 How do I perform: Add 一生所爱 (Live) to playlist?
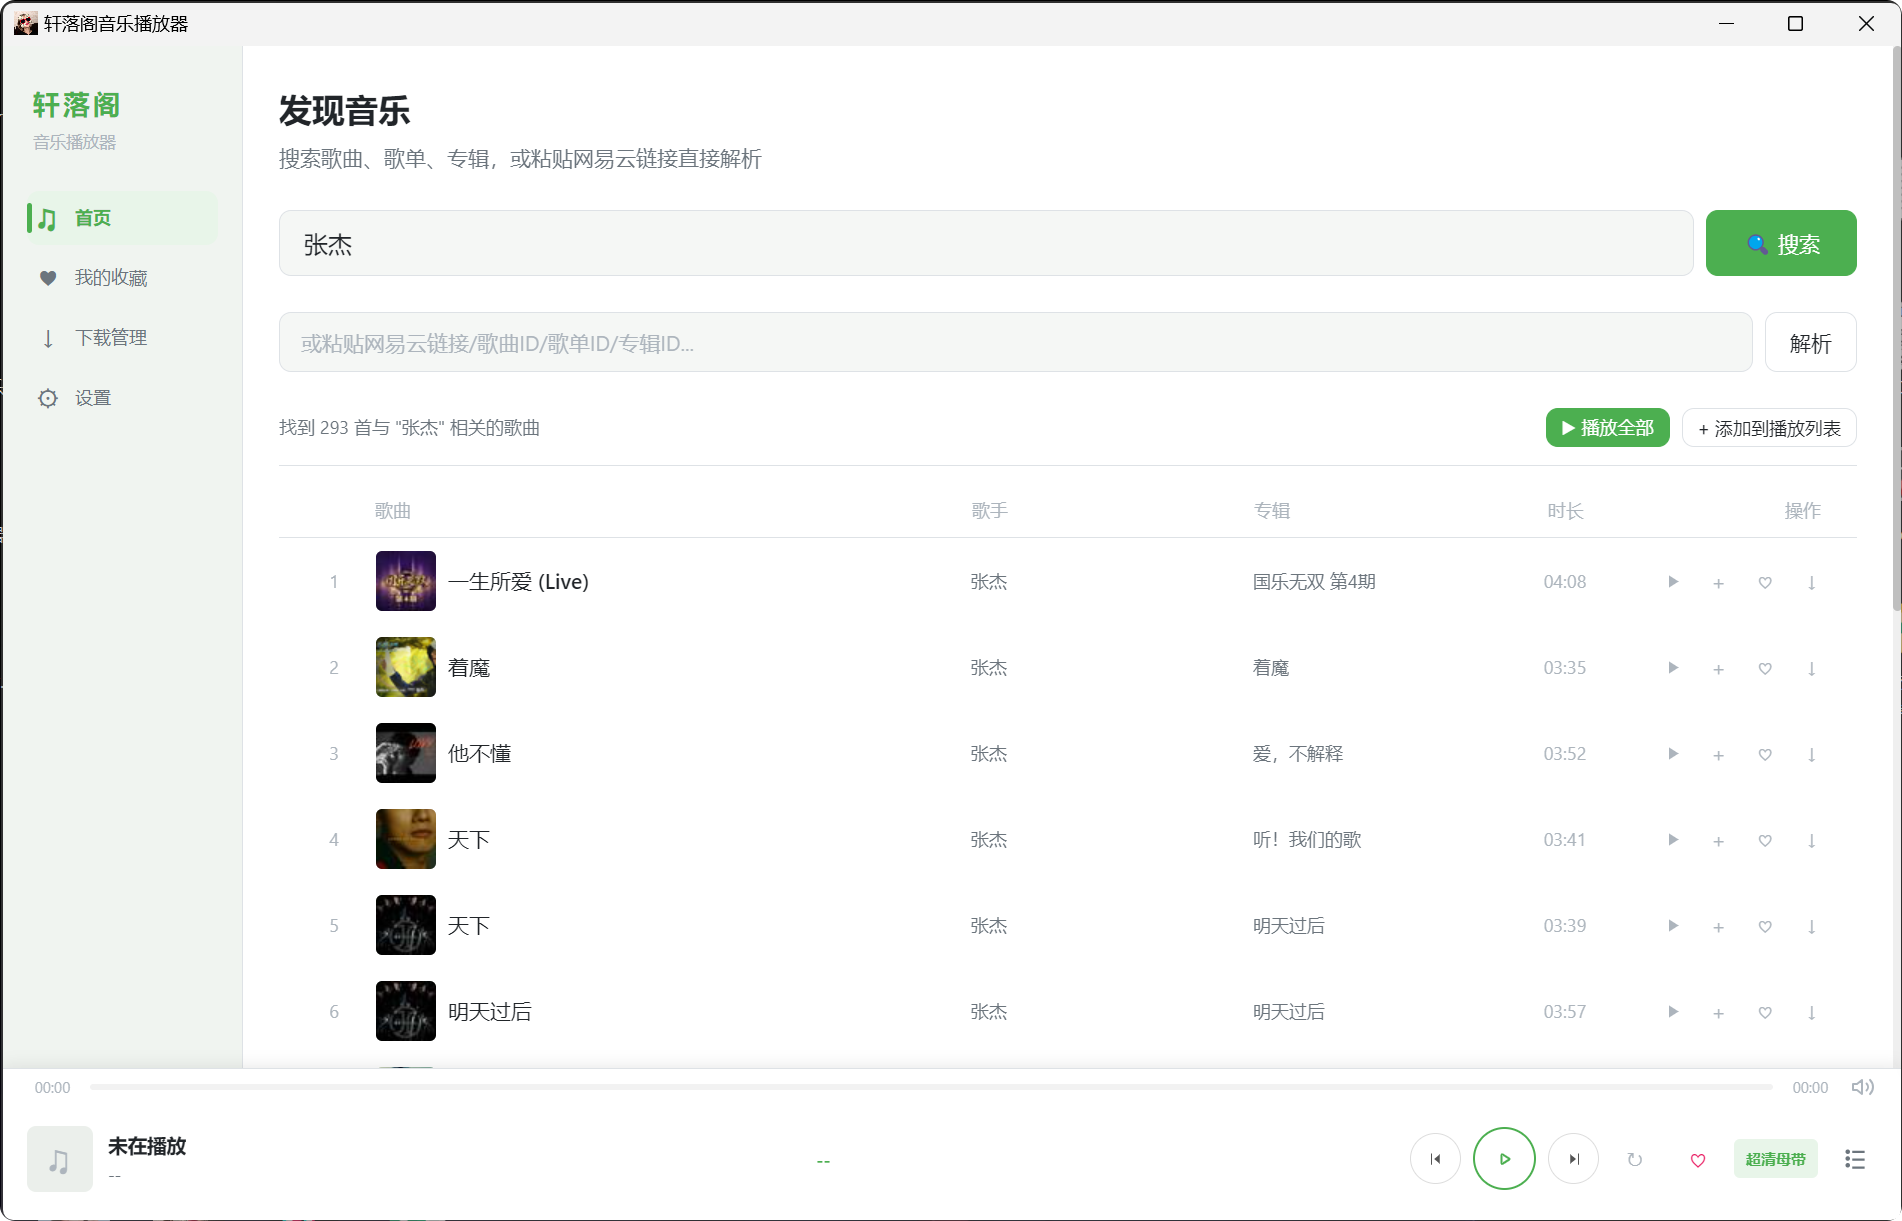click(1718, 583)
